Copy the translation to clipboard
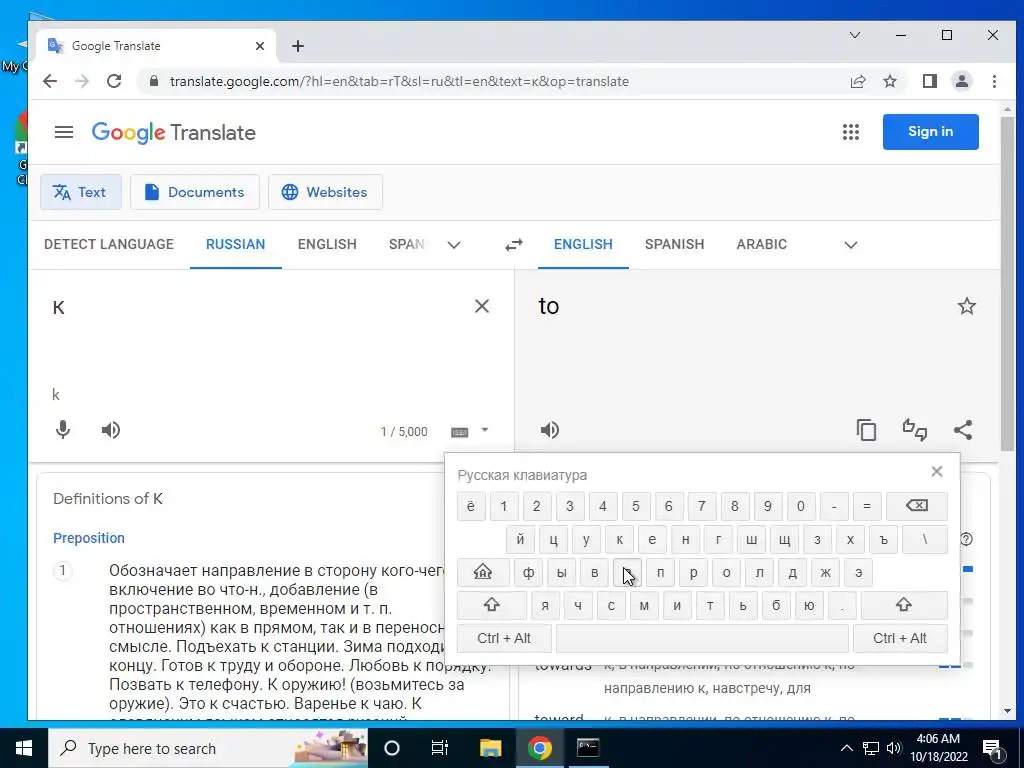Screen dimensions: 1024x768 (867, 430)
